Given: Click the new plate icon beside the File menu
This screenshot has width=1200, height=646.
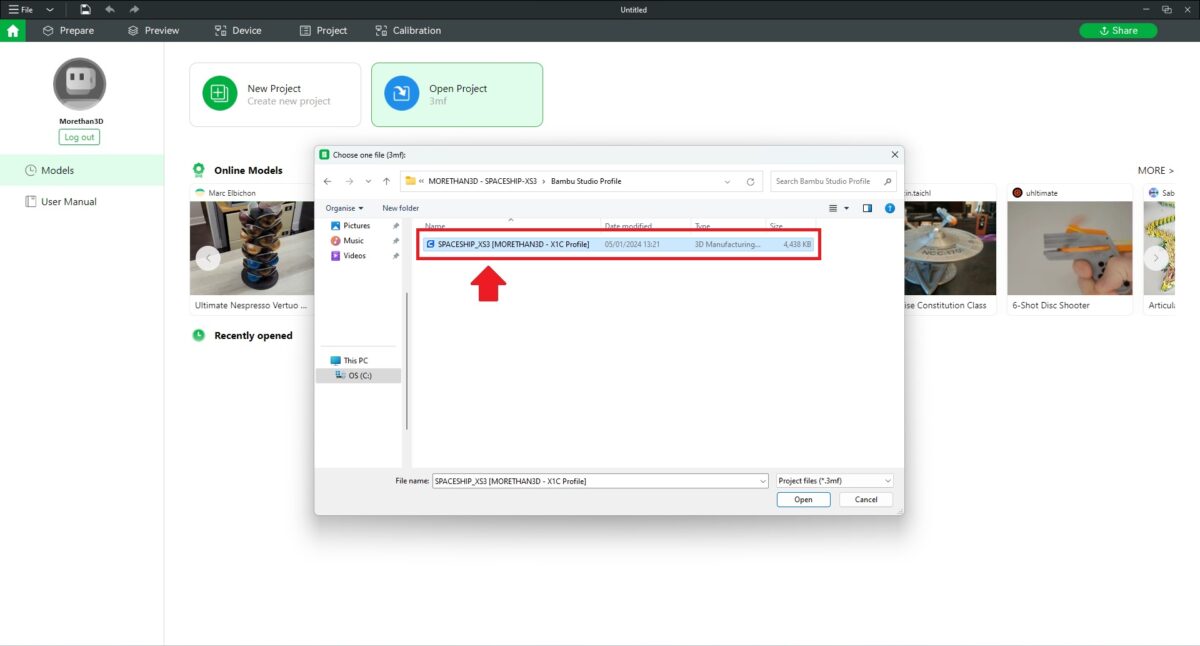Looking at the screenshot, I should click(x=85, y=9).
